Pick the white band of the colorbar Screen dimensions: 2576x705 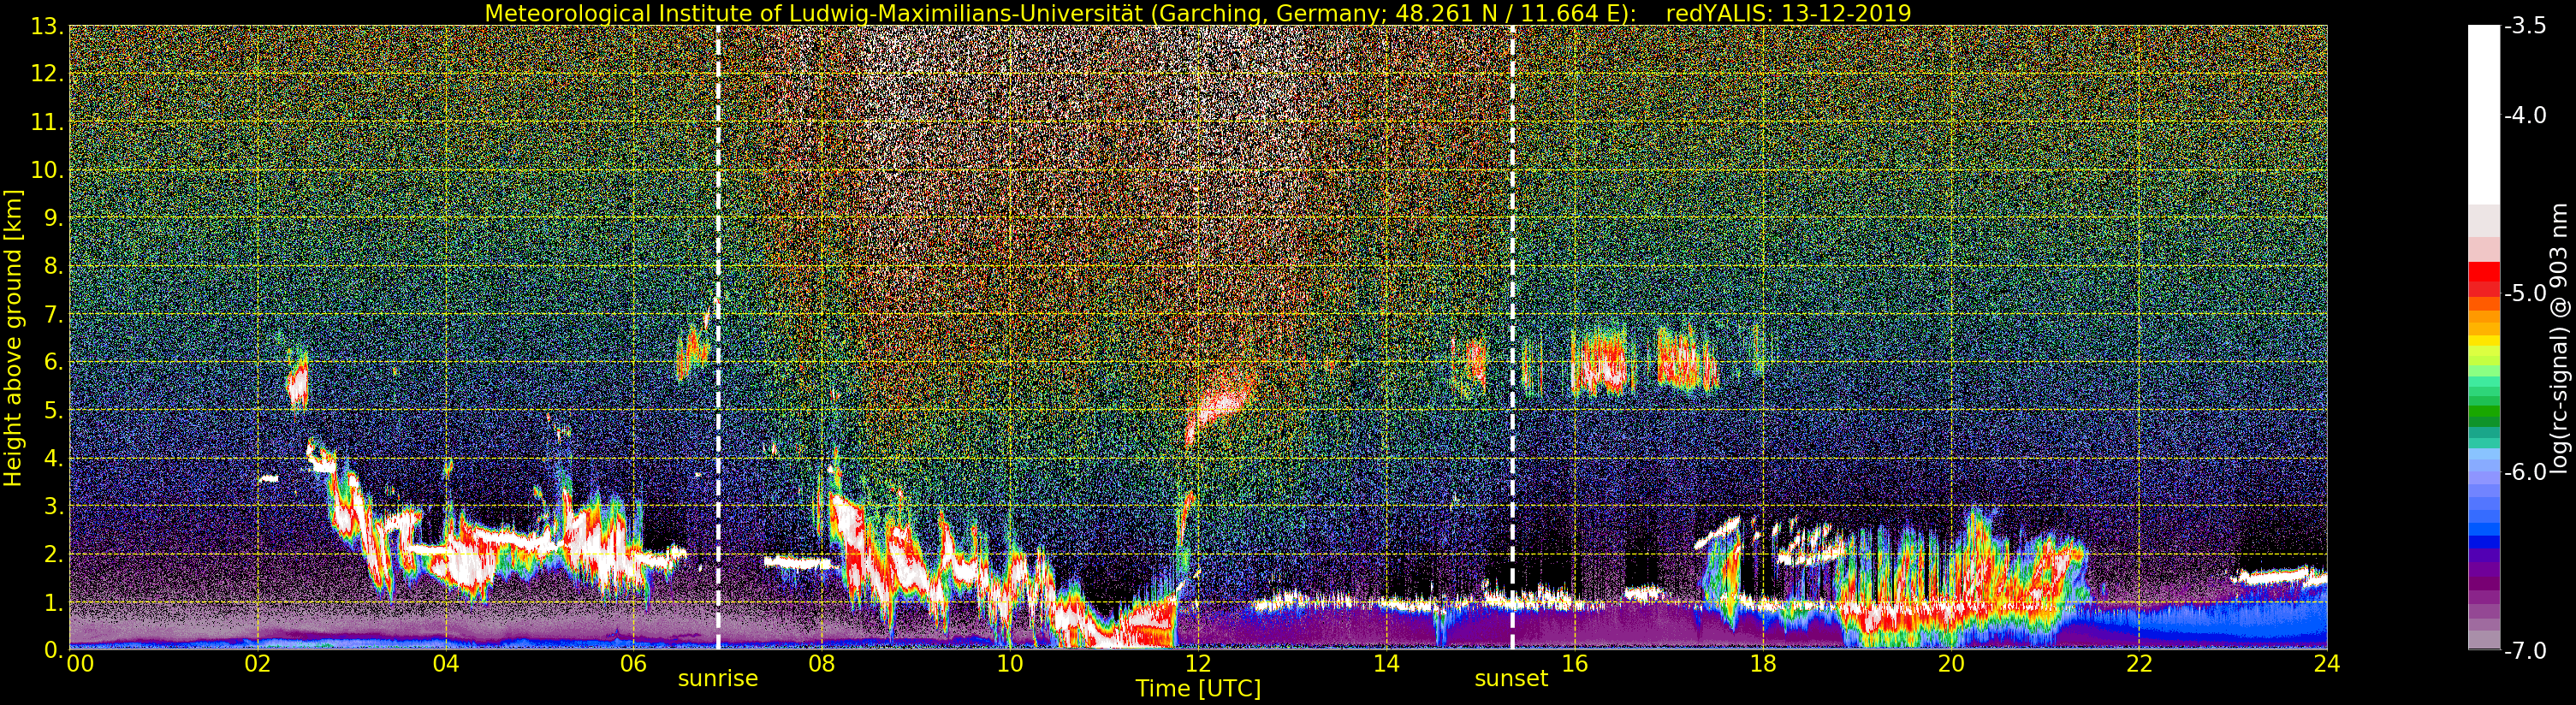(x=2484, y=115)
